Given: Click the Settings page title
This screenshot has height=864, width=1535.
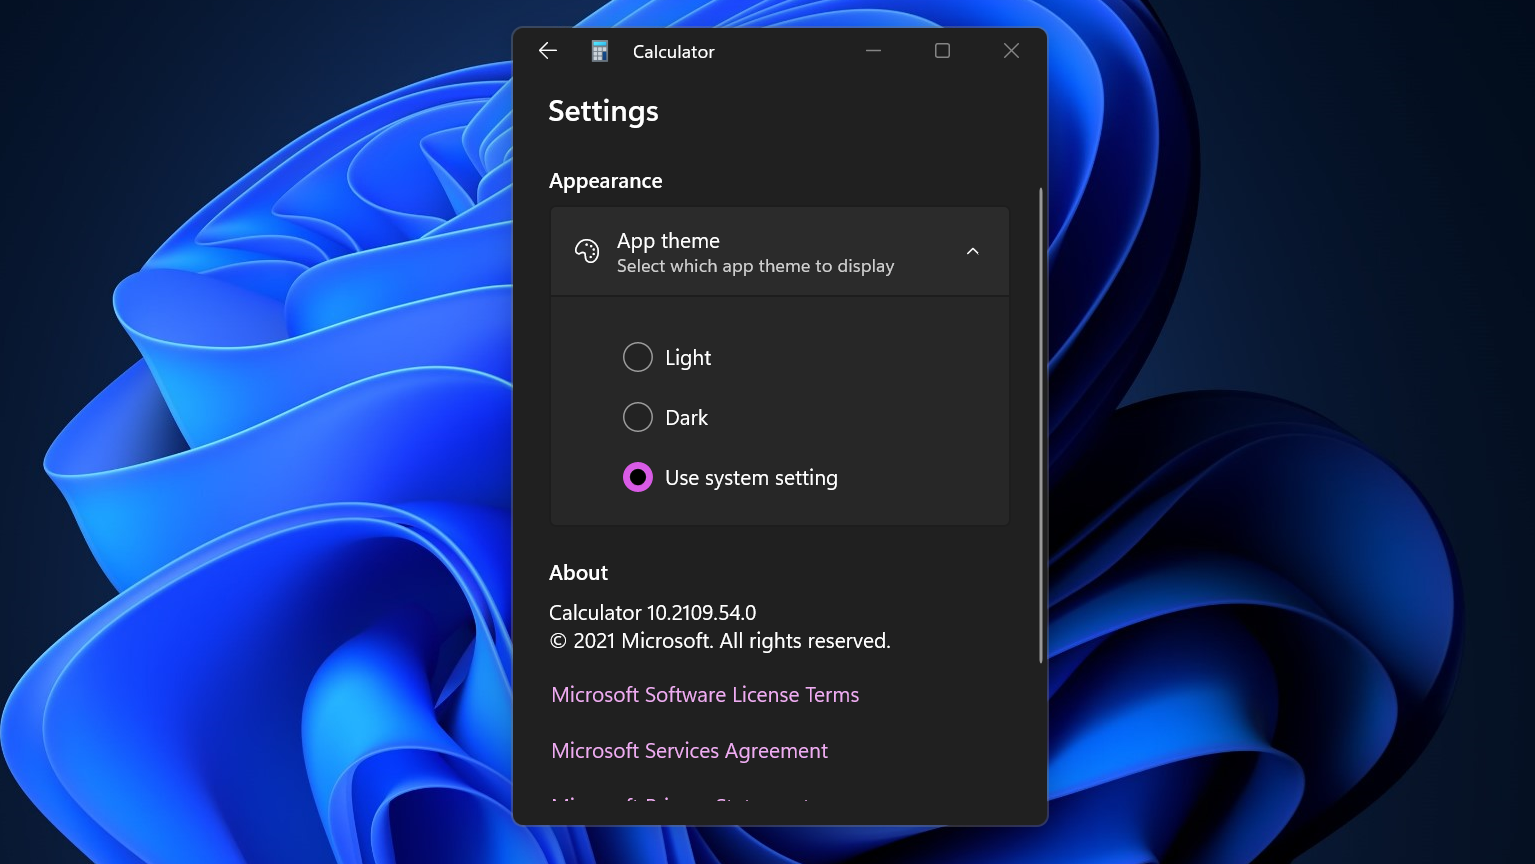Looking at the screenshot, I should [x=604, y=111].
